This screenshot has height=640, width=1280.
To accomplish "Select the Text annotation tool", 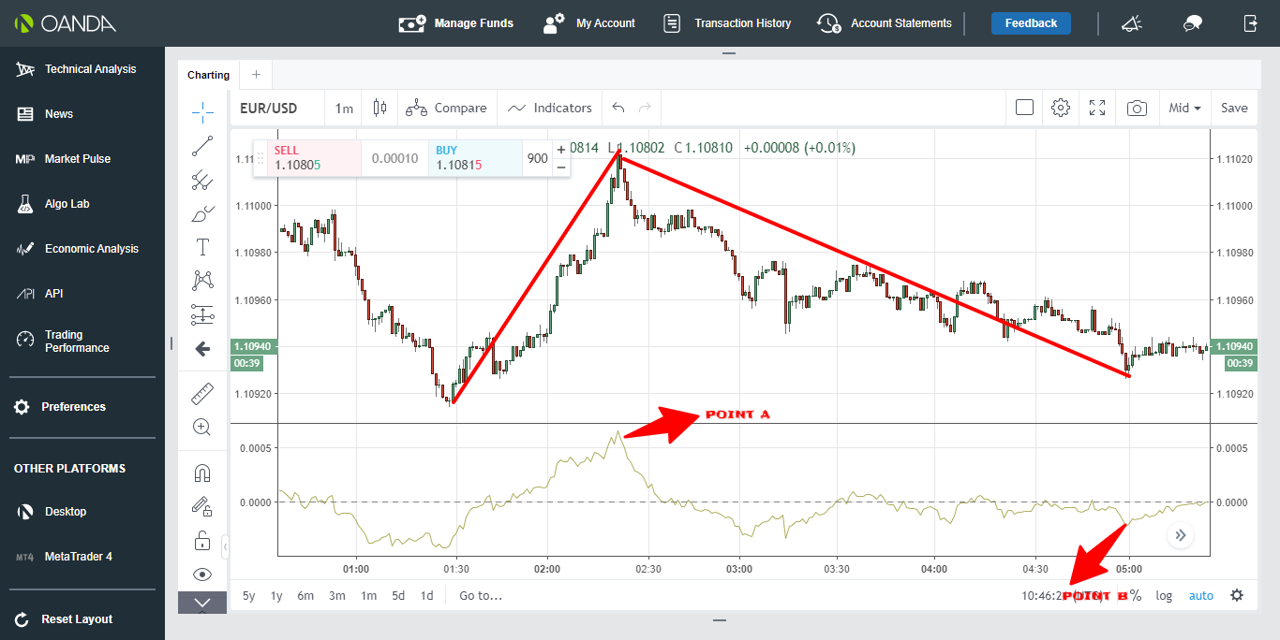I will 202,247.
